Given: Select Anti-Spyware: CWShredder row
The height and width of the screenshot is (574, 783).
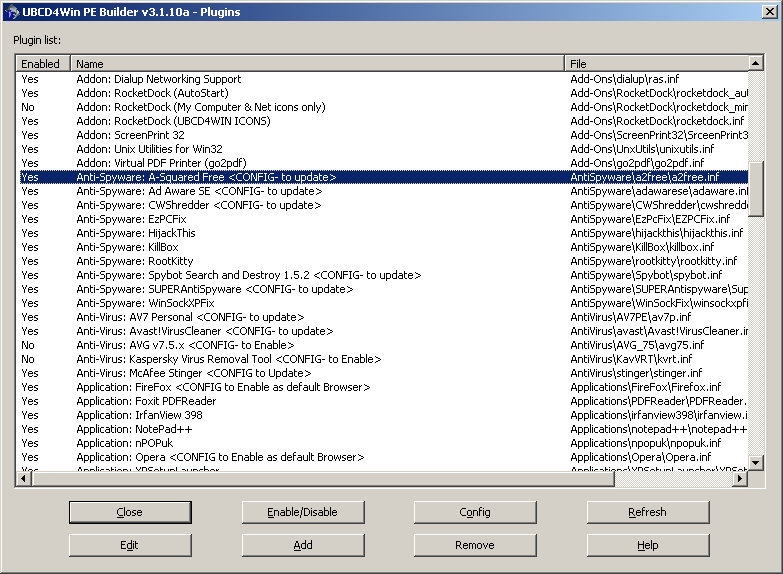Looking at the screenshot, I should point(384,205).
